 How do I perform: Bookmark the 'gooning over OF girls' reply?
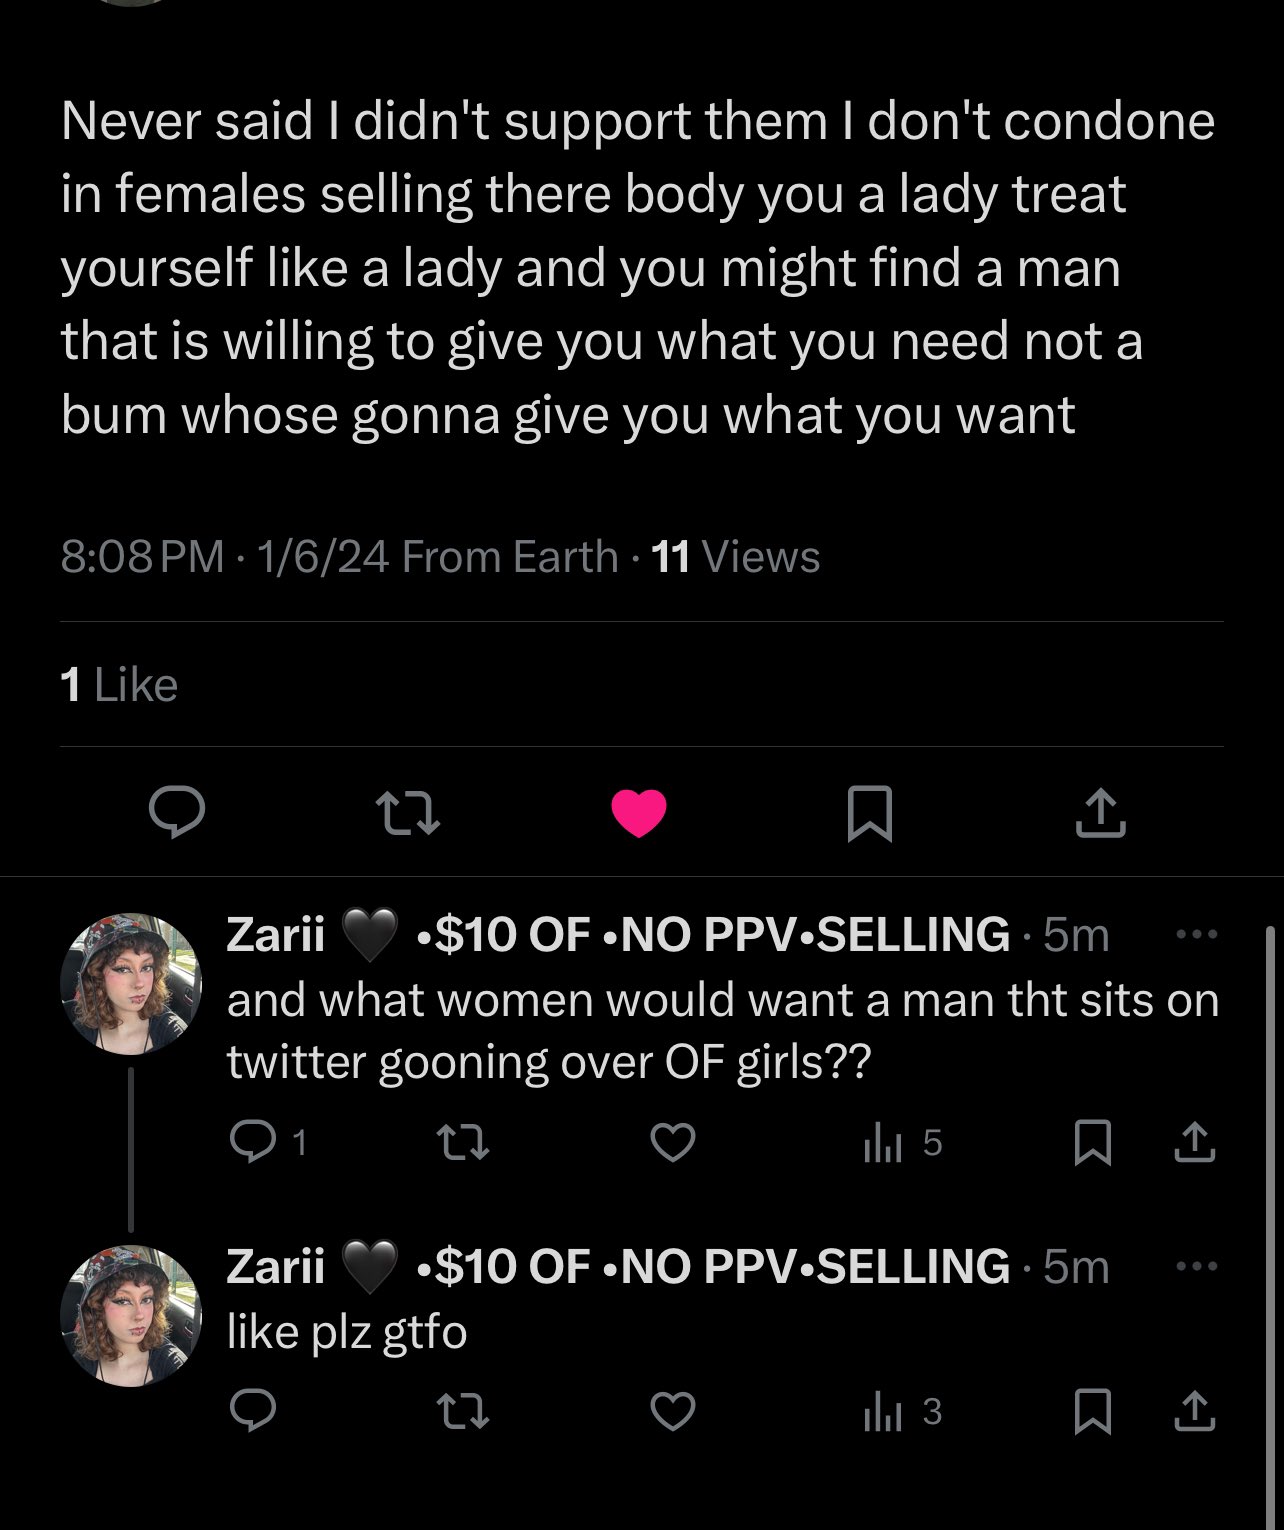tap(1092, 1143)
